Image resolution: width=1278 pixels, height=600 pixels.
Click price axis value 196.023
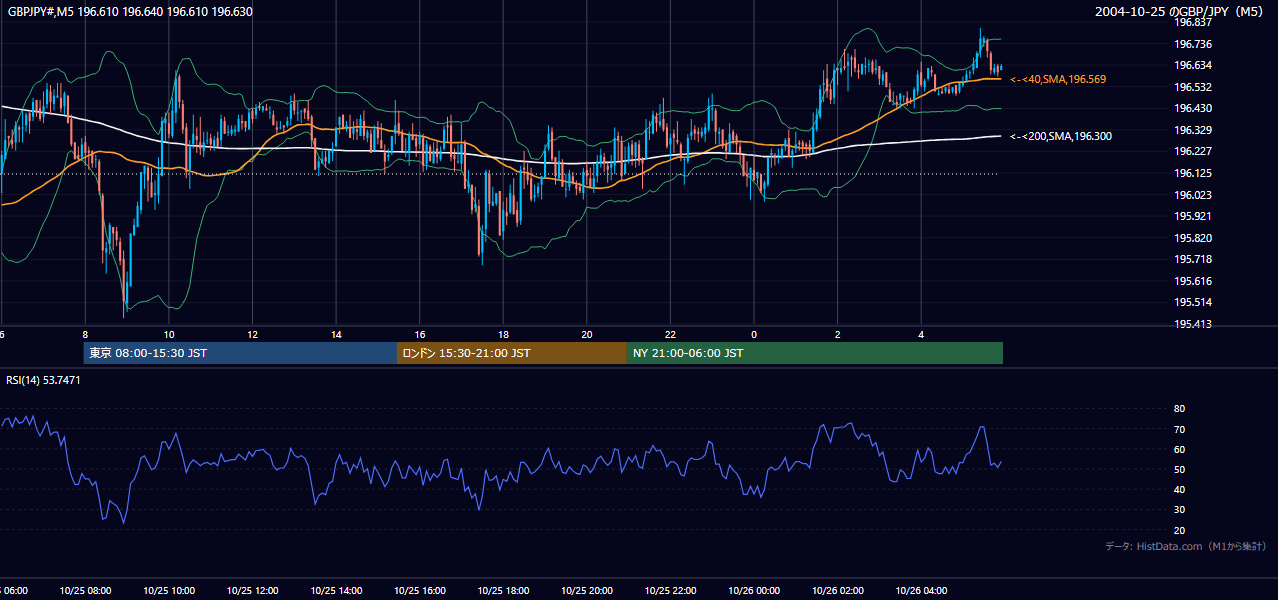1193,195
